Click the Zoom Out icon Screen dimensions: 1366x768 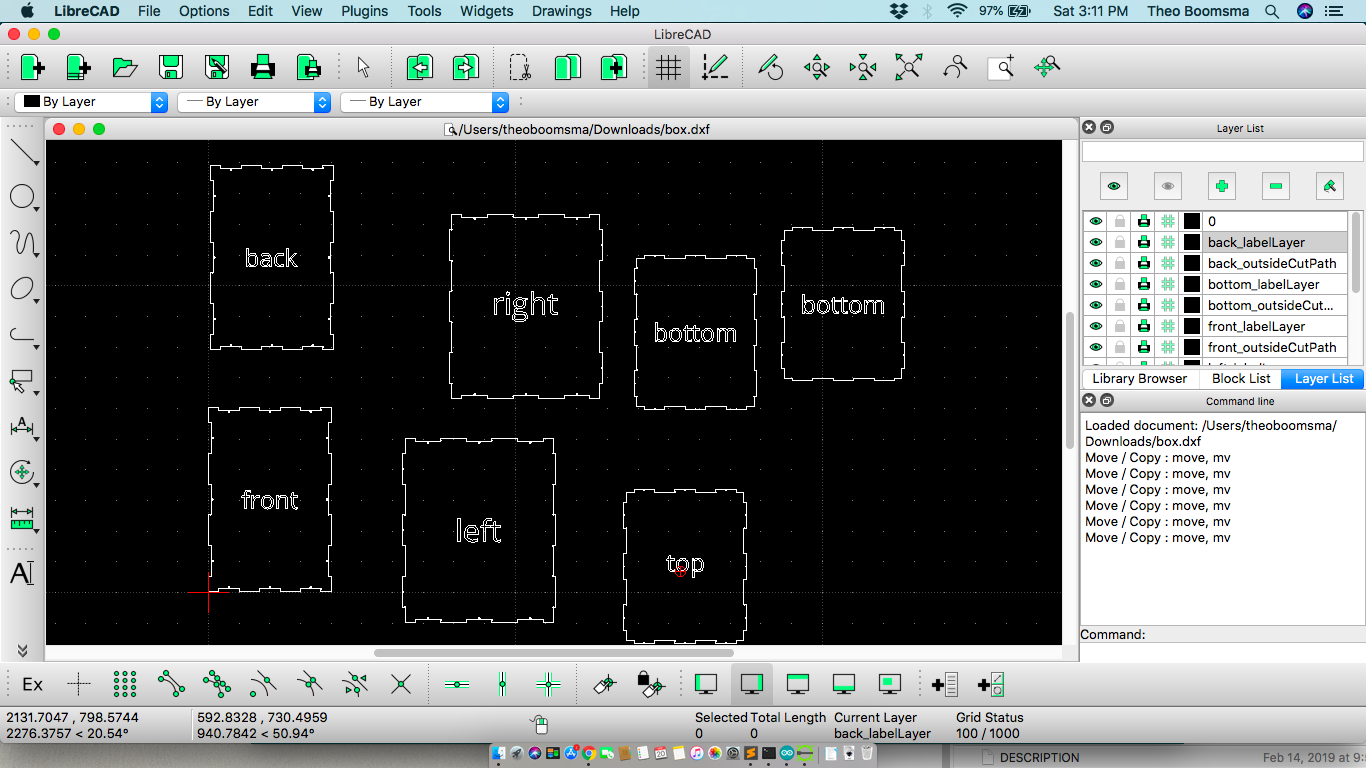click(x=862, y=67)
